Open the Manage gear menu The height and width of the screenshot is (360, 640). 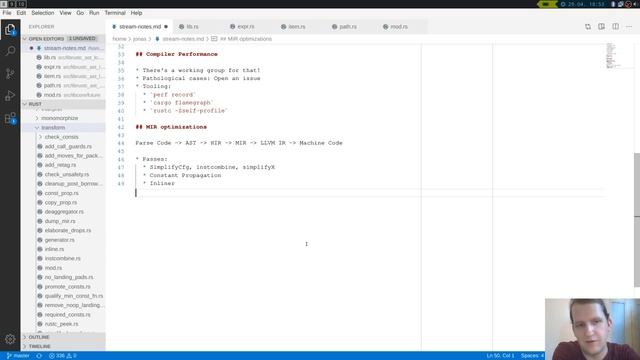[10, 339]
